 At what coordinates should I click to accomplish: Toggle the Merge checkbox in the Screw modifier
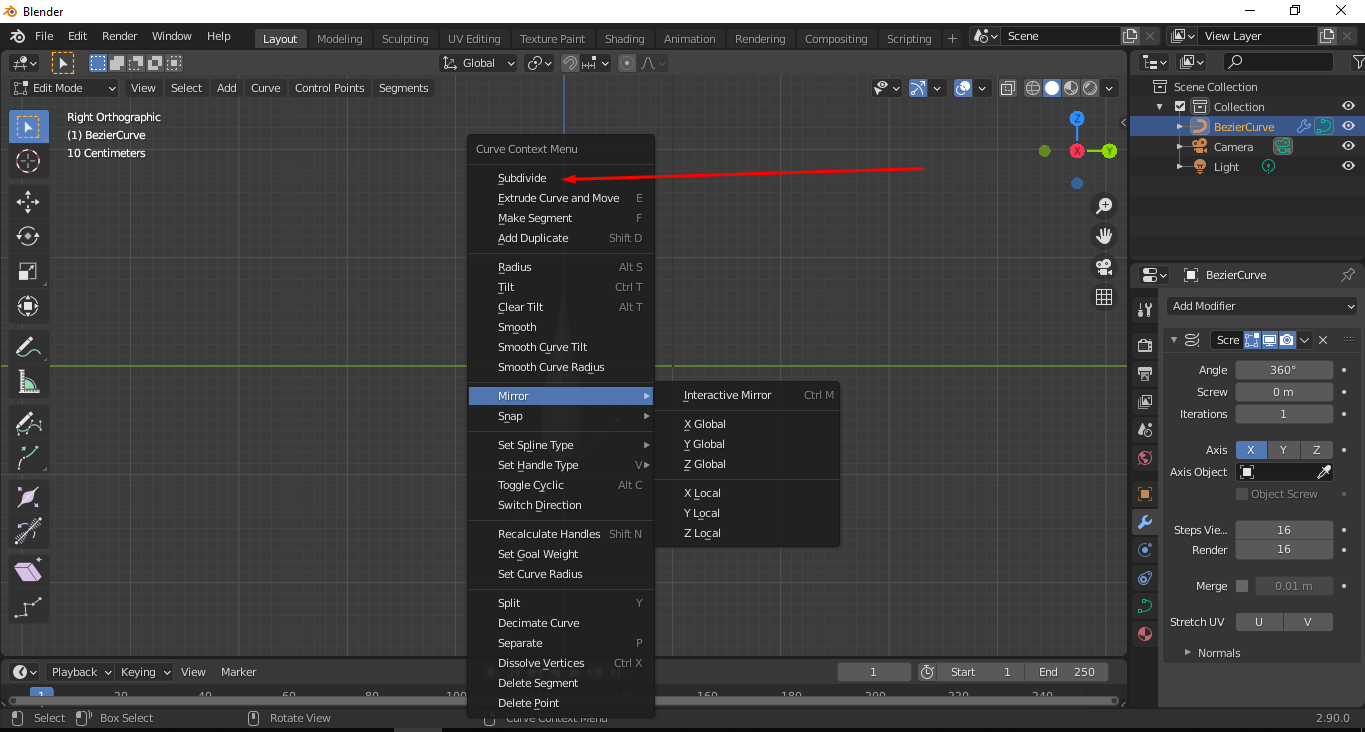pyautogui.click(x=1242, y=585)
